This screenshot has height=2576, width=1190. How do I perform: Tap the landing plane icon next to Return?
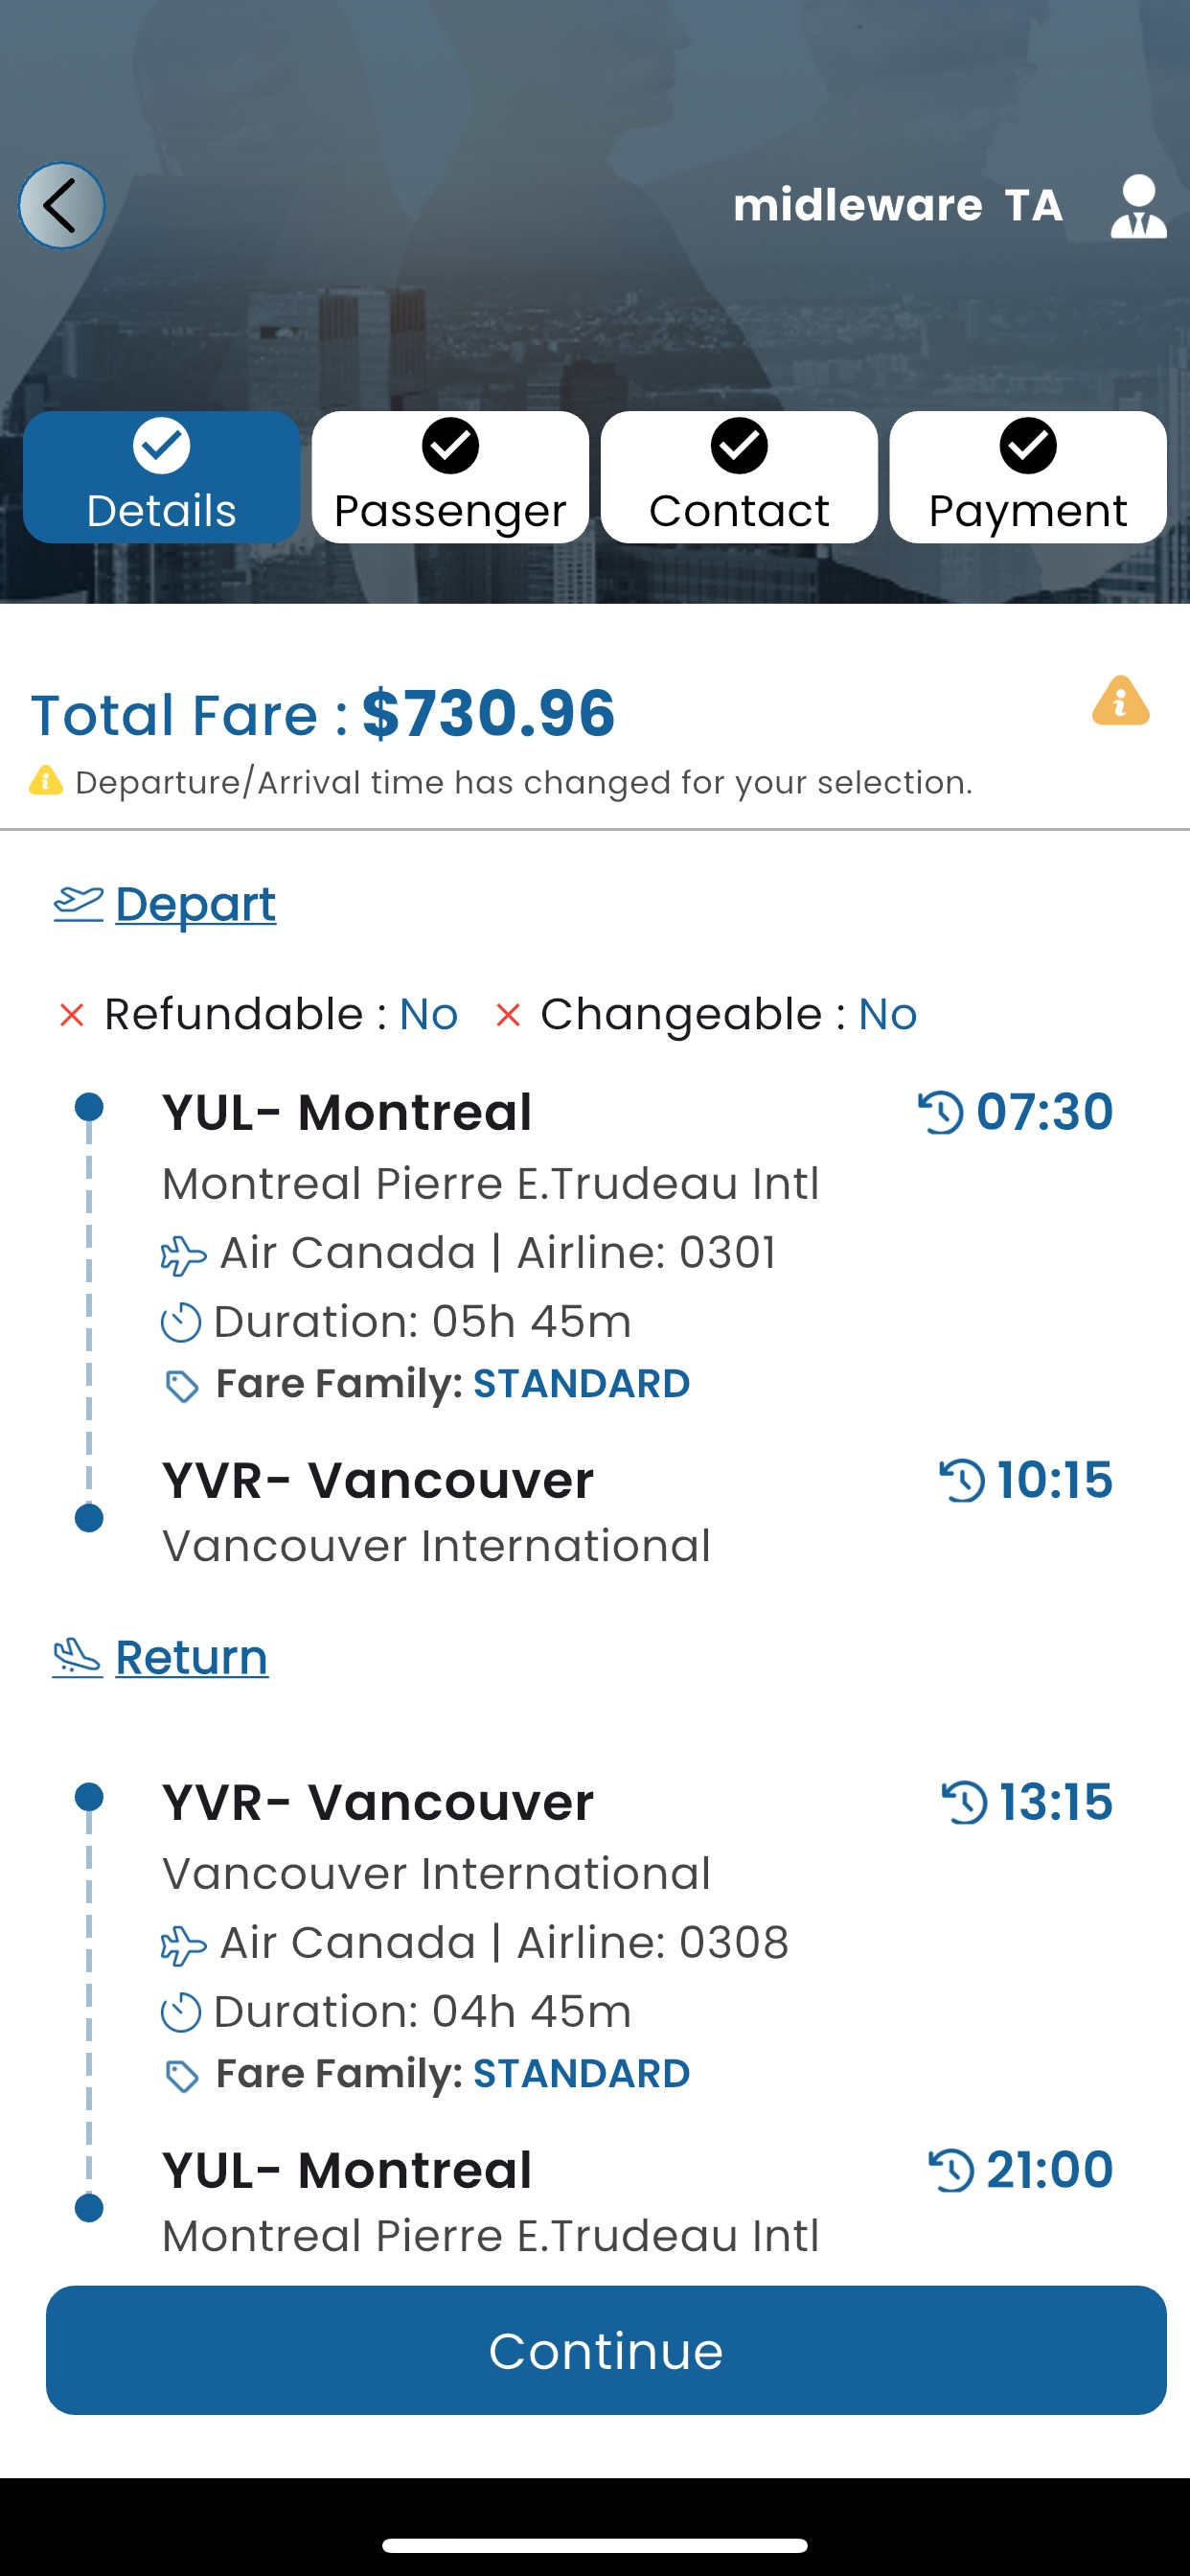[x=77, y=1657]
